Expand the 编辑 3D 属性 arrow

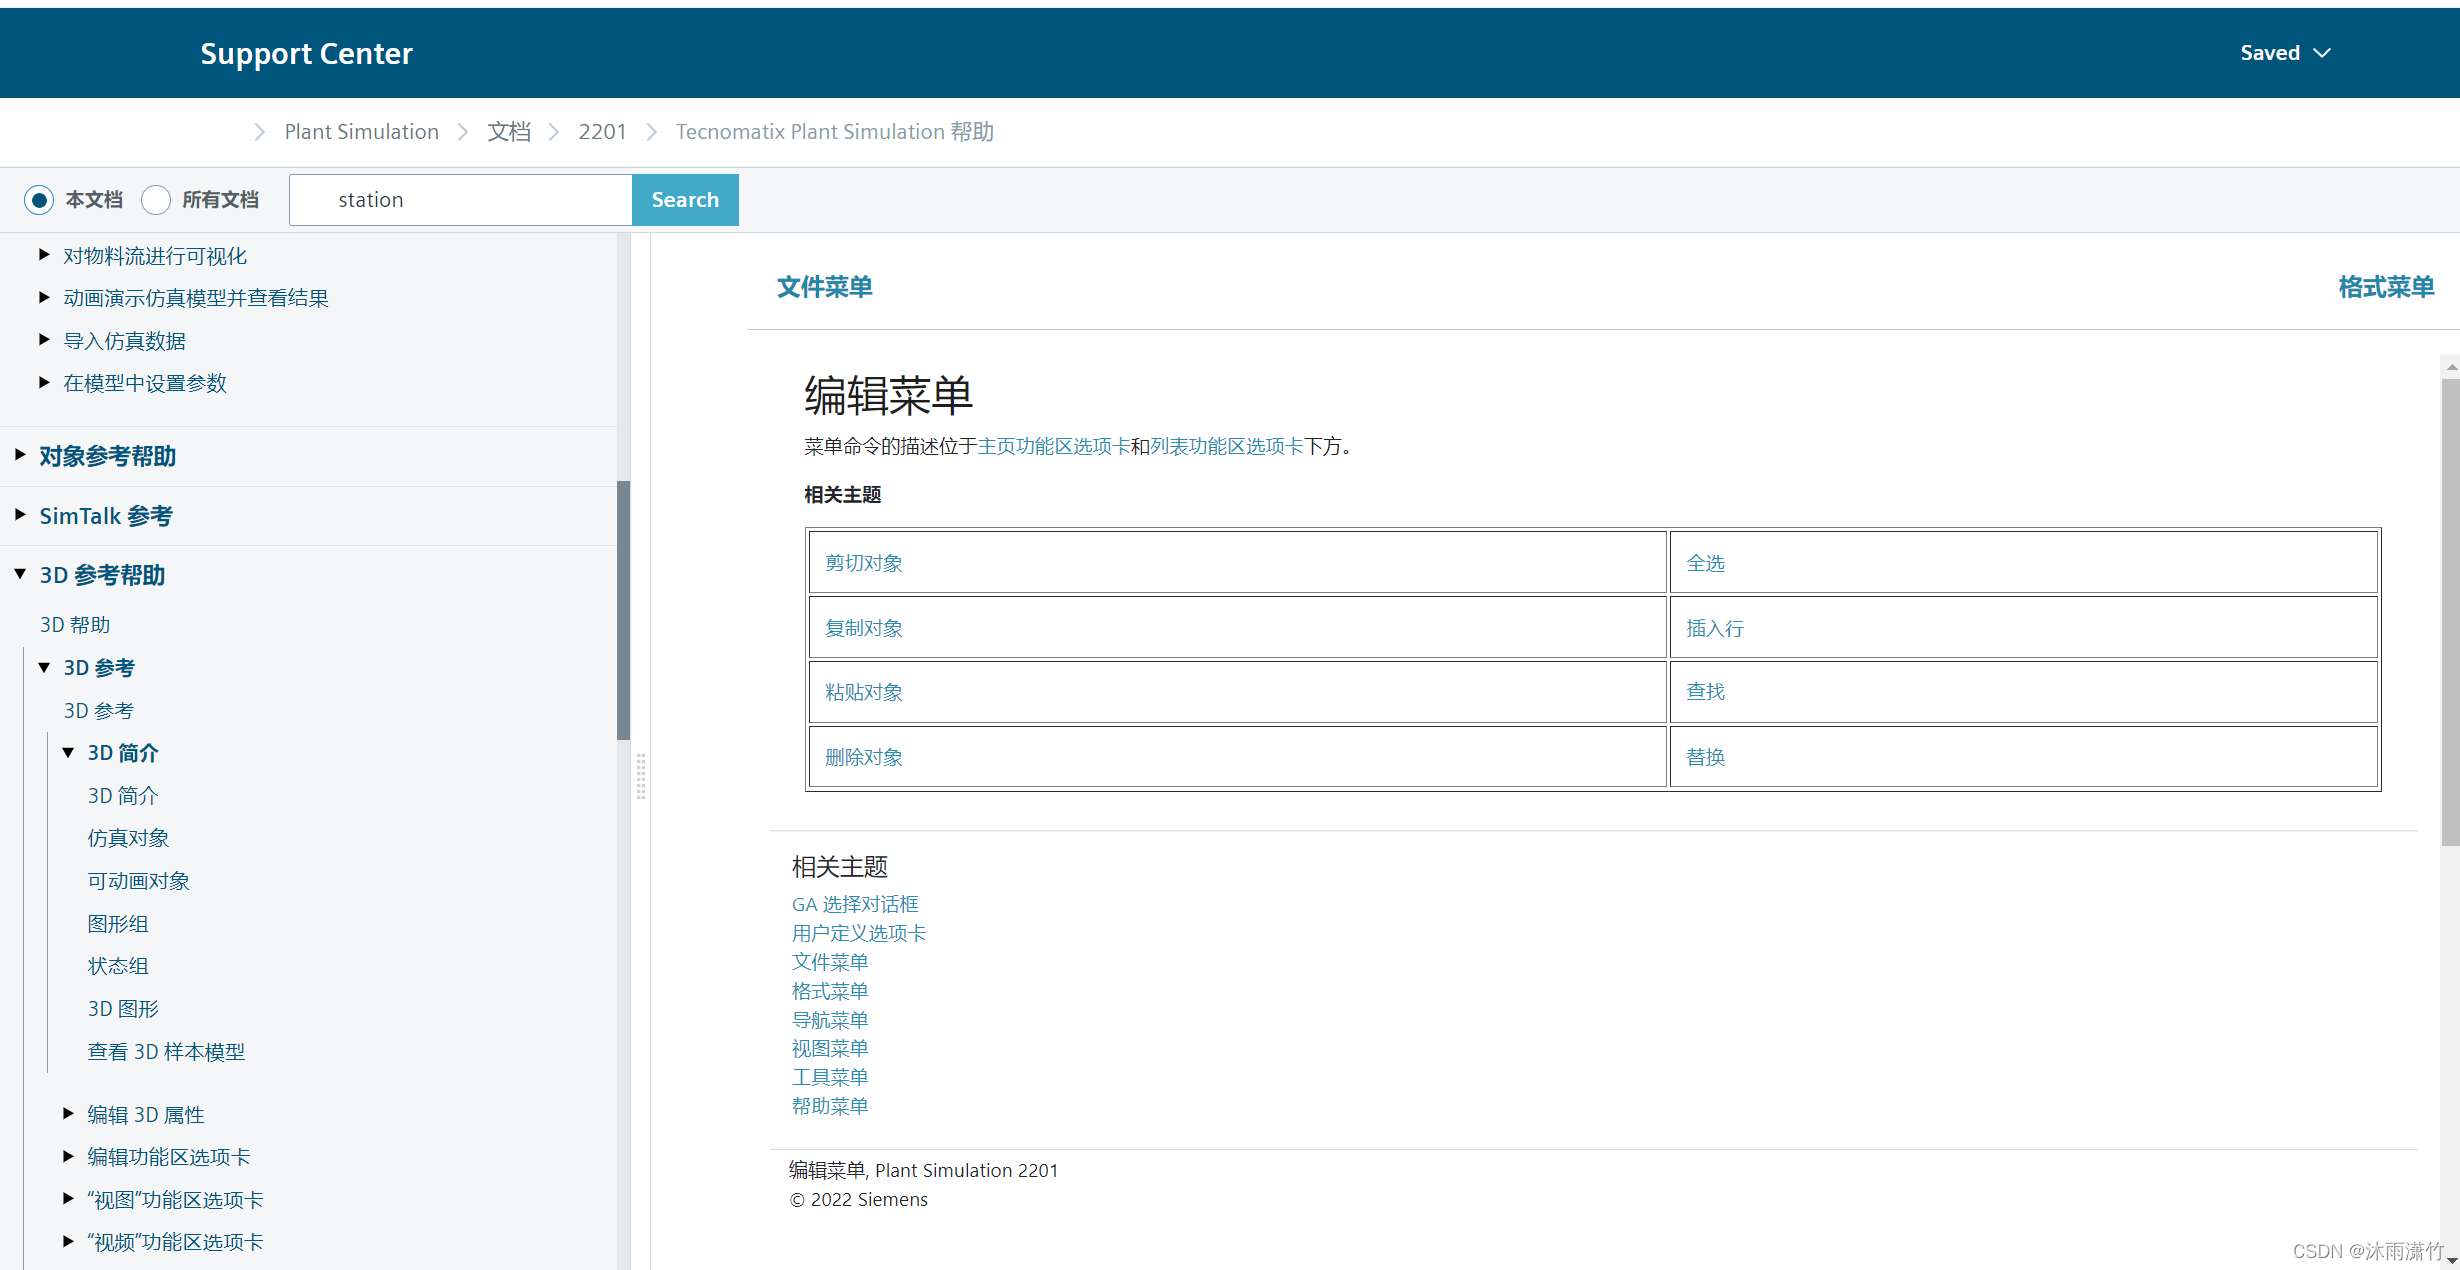click(x=68, y=1113)
